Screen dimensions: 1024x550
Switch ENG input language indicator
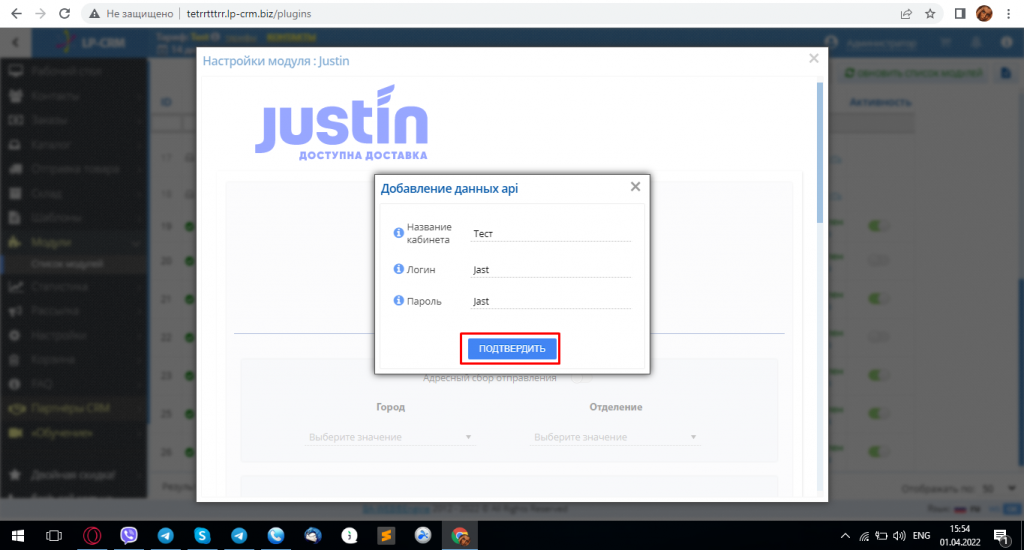tap(921, 536)
